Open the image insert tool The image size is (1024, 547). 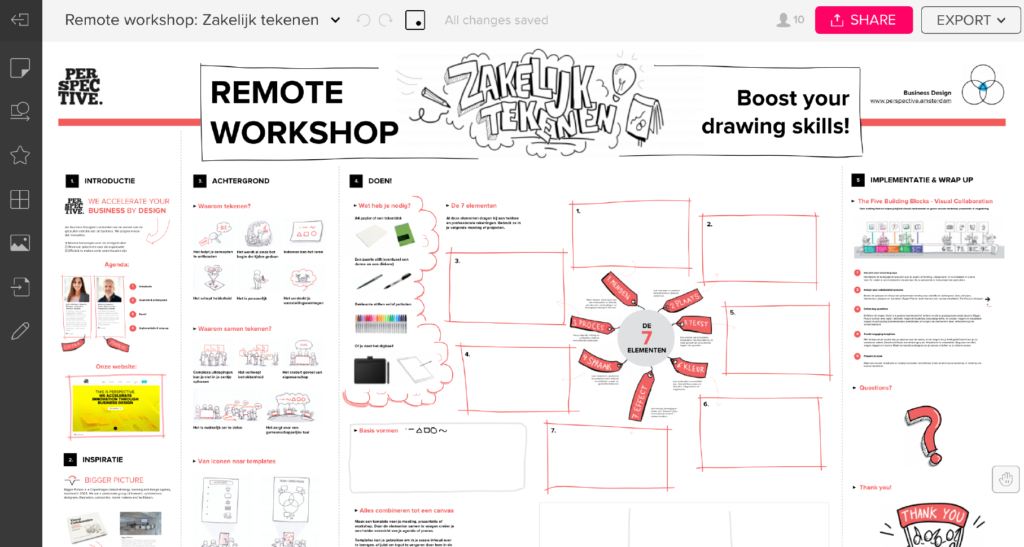pos(20,243)
